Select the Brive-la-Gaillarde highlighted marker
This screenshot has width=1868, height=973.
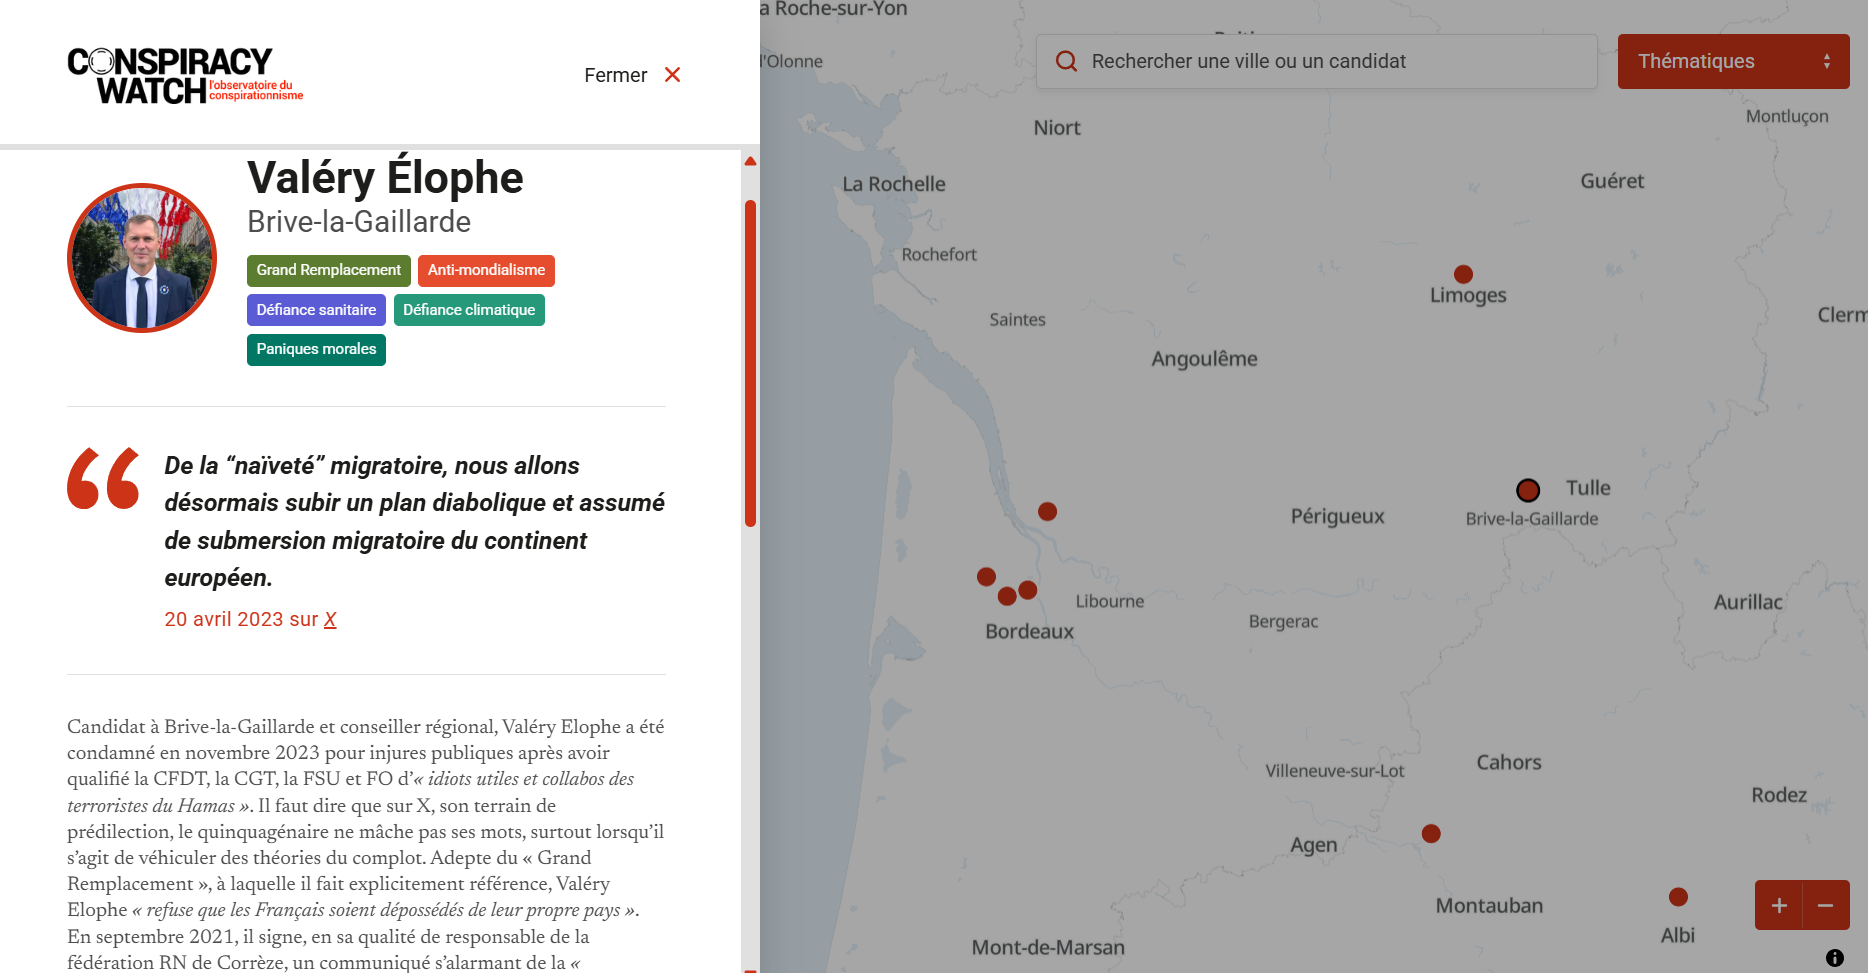tap(1527, 490)
